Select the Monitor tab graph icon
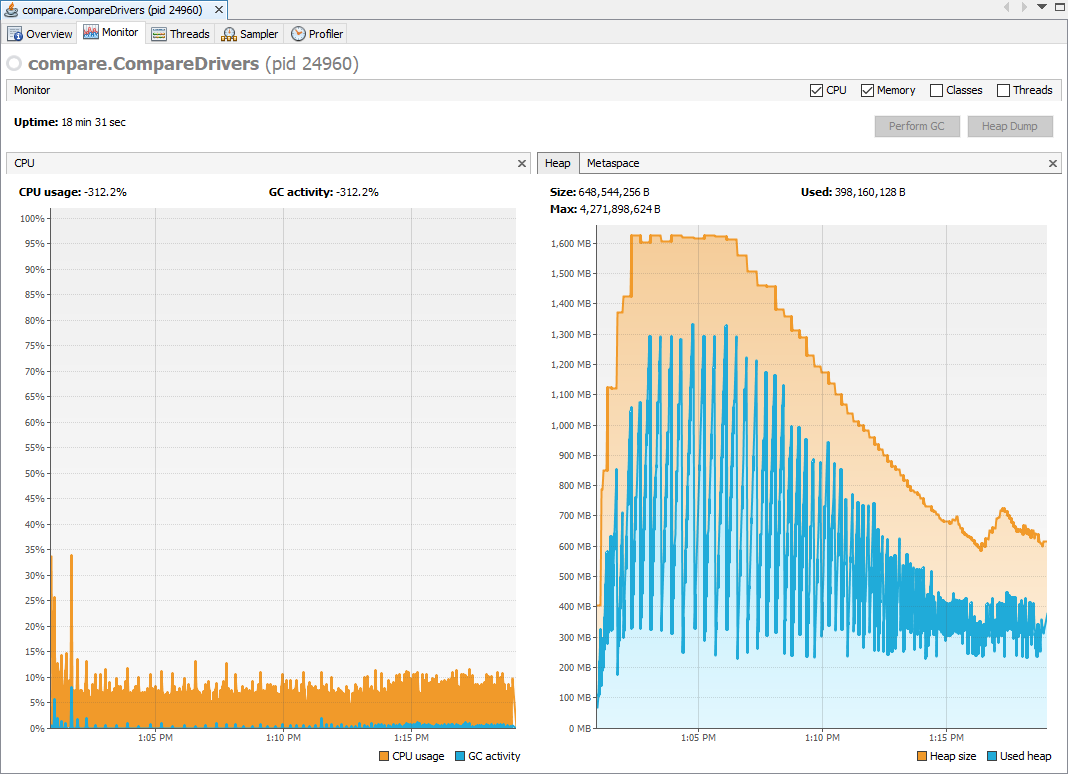This screenshot has height=774, width=1068. coord(91,32)
